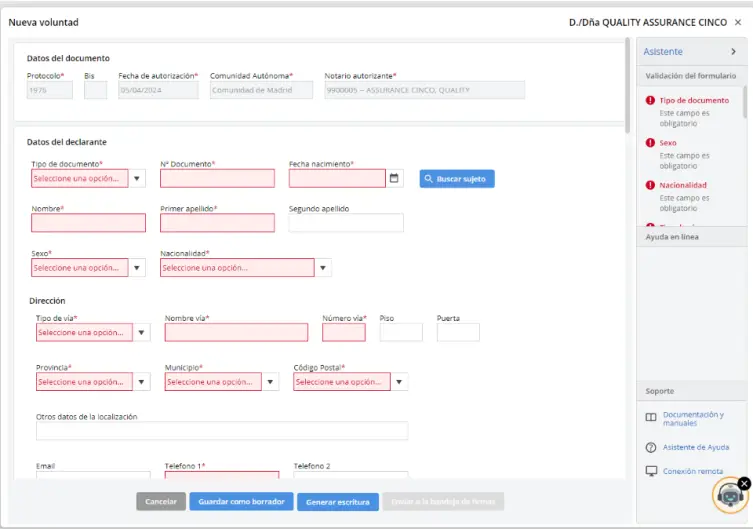Screen dimensions: 753x529
Task: Click the Tipo de documento error icon
Action: coord(651,100)
